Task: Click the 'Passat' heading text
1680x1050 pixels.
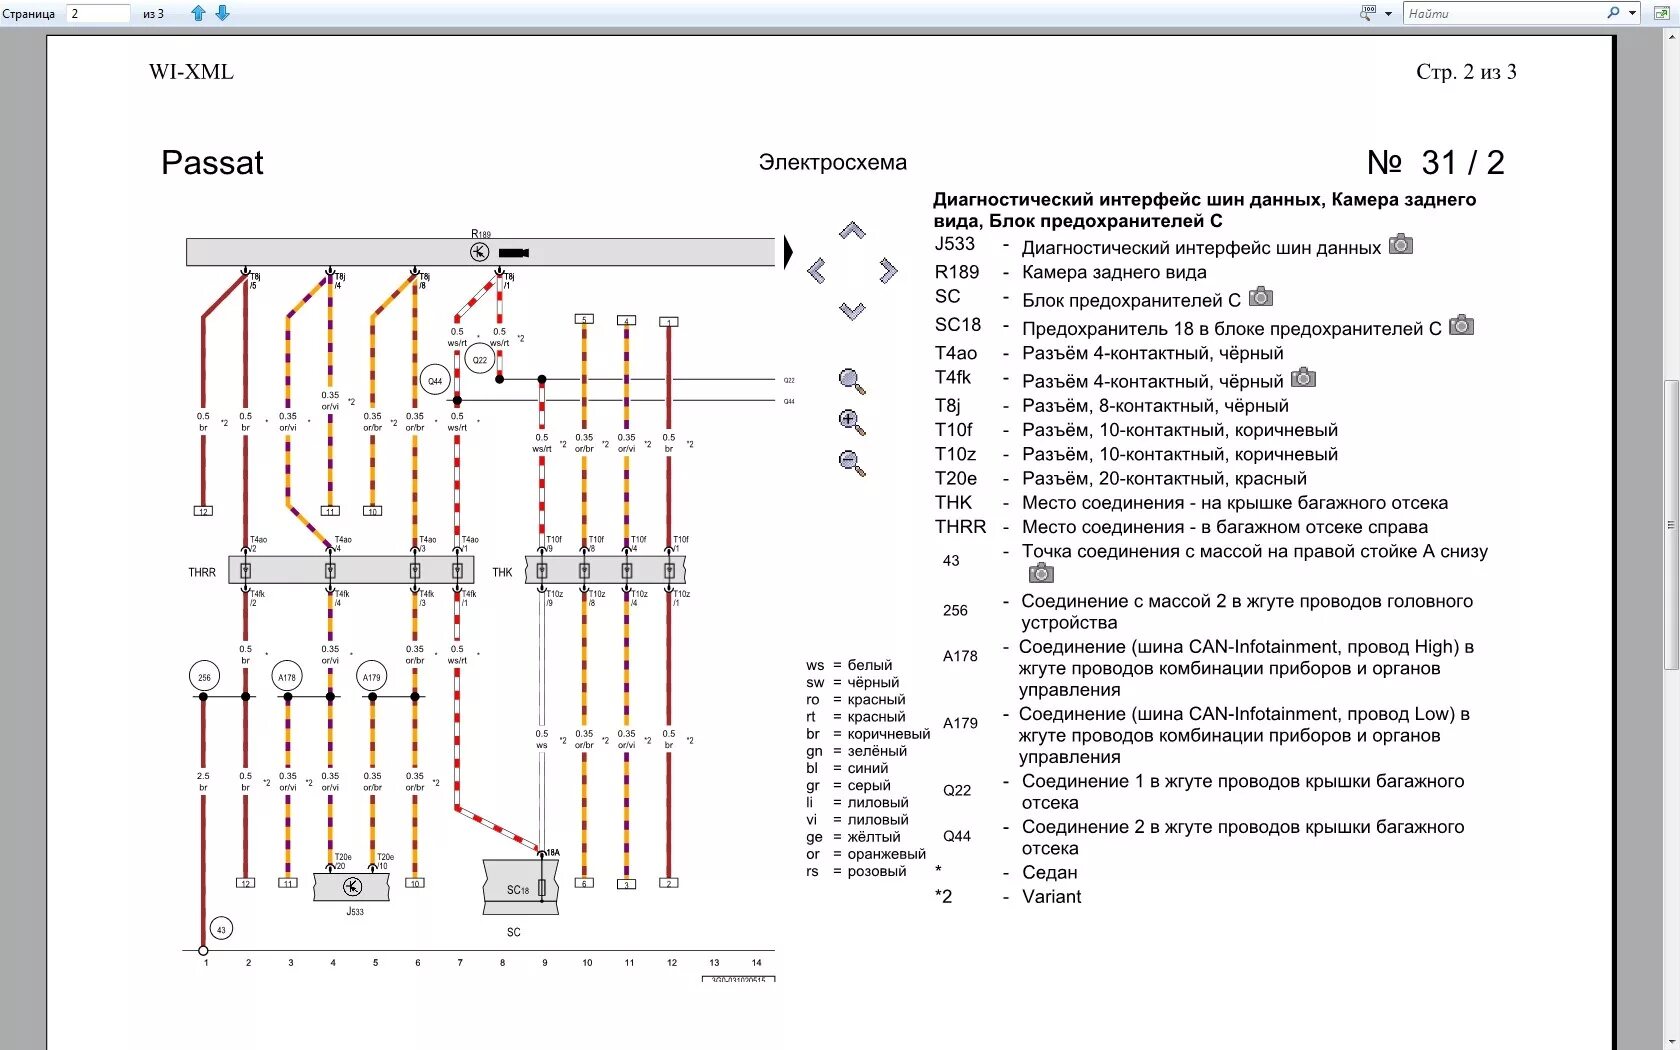Action: tap(212, 163)
